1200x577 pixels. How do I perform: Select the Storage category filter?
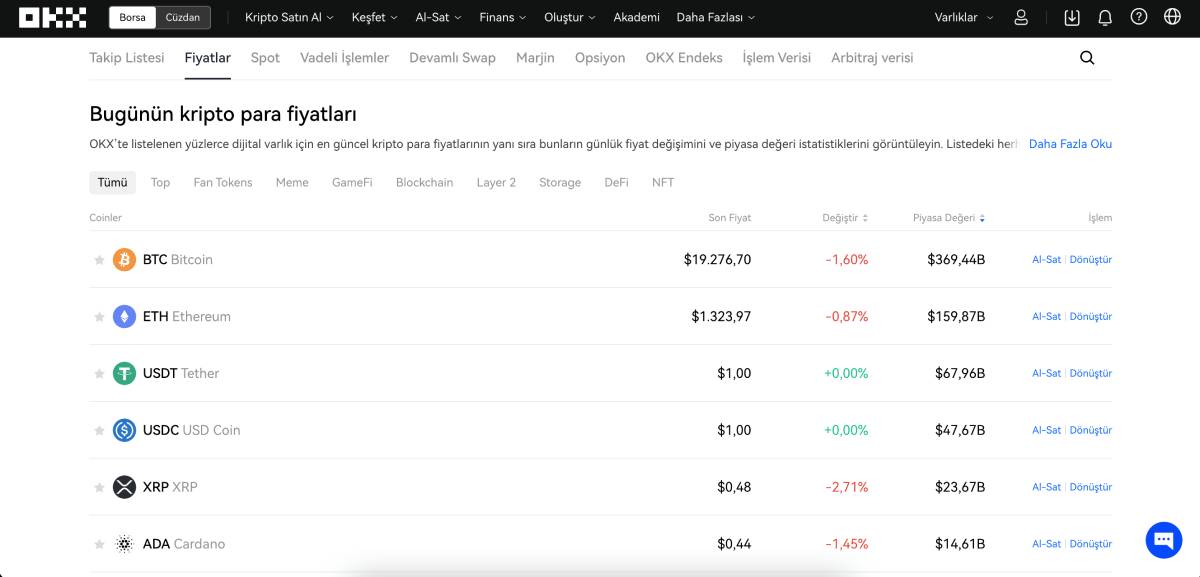(560, 183)
